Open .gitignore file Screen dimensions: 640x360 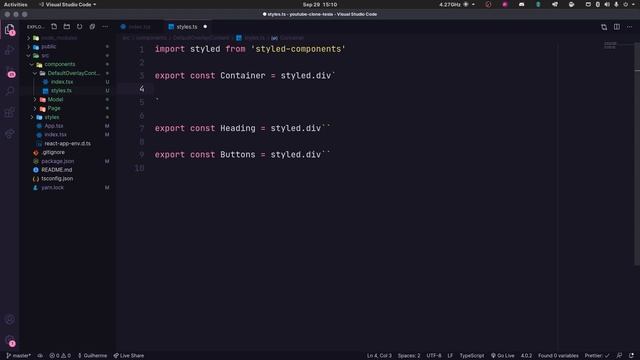click(68, 152)
